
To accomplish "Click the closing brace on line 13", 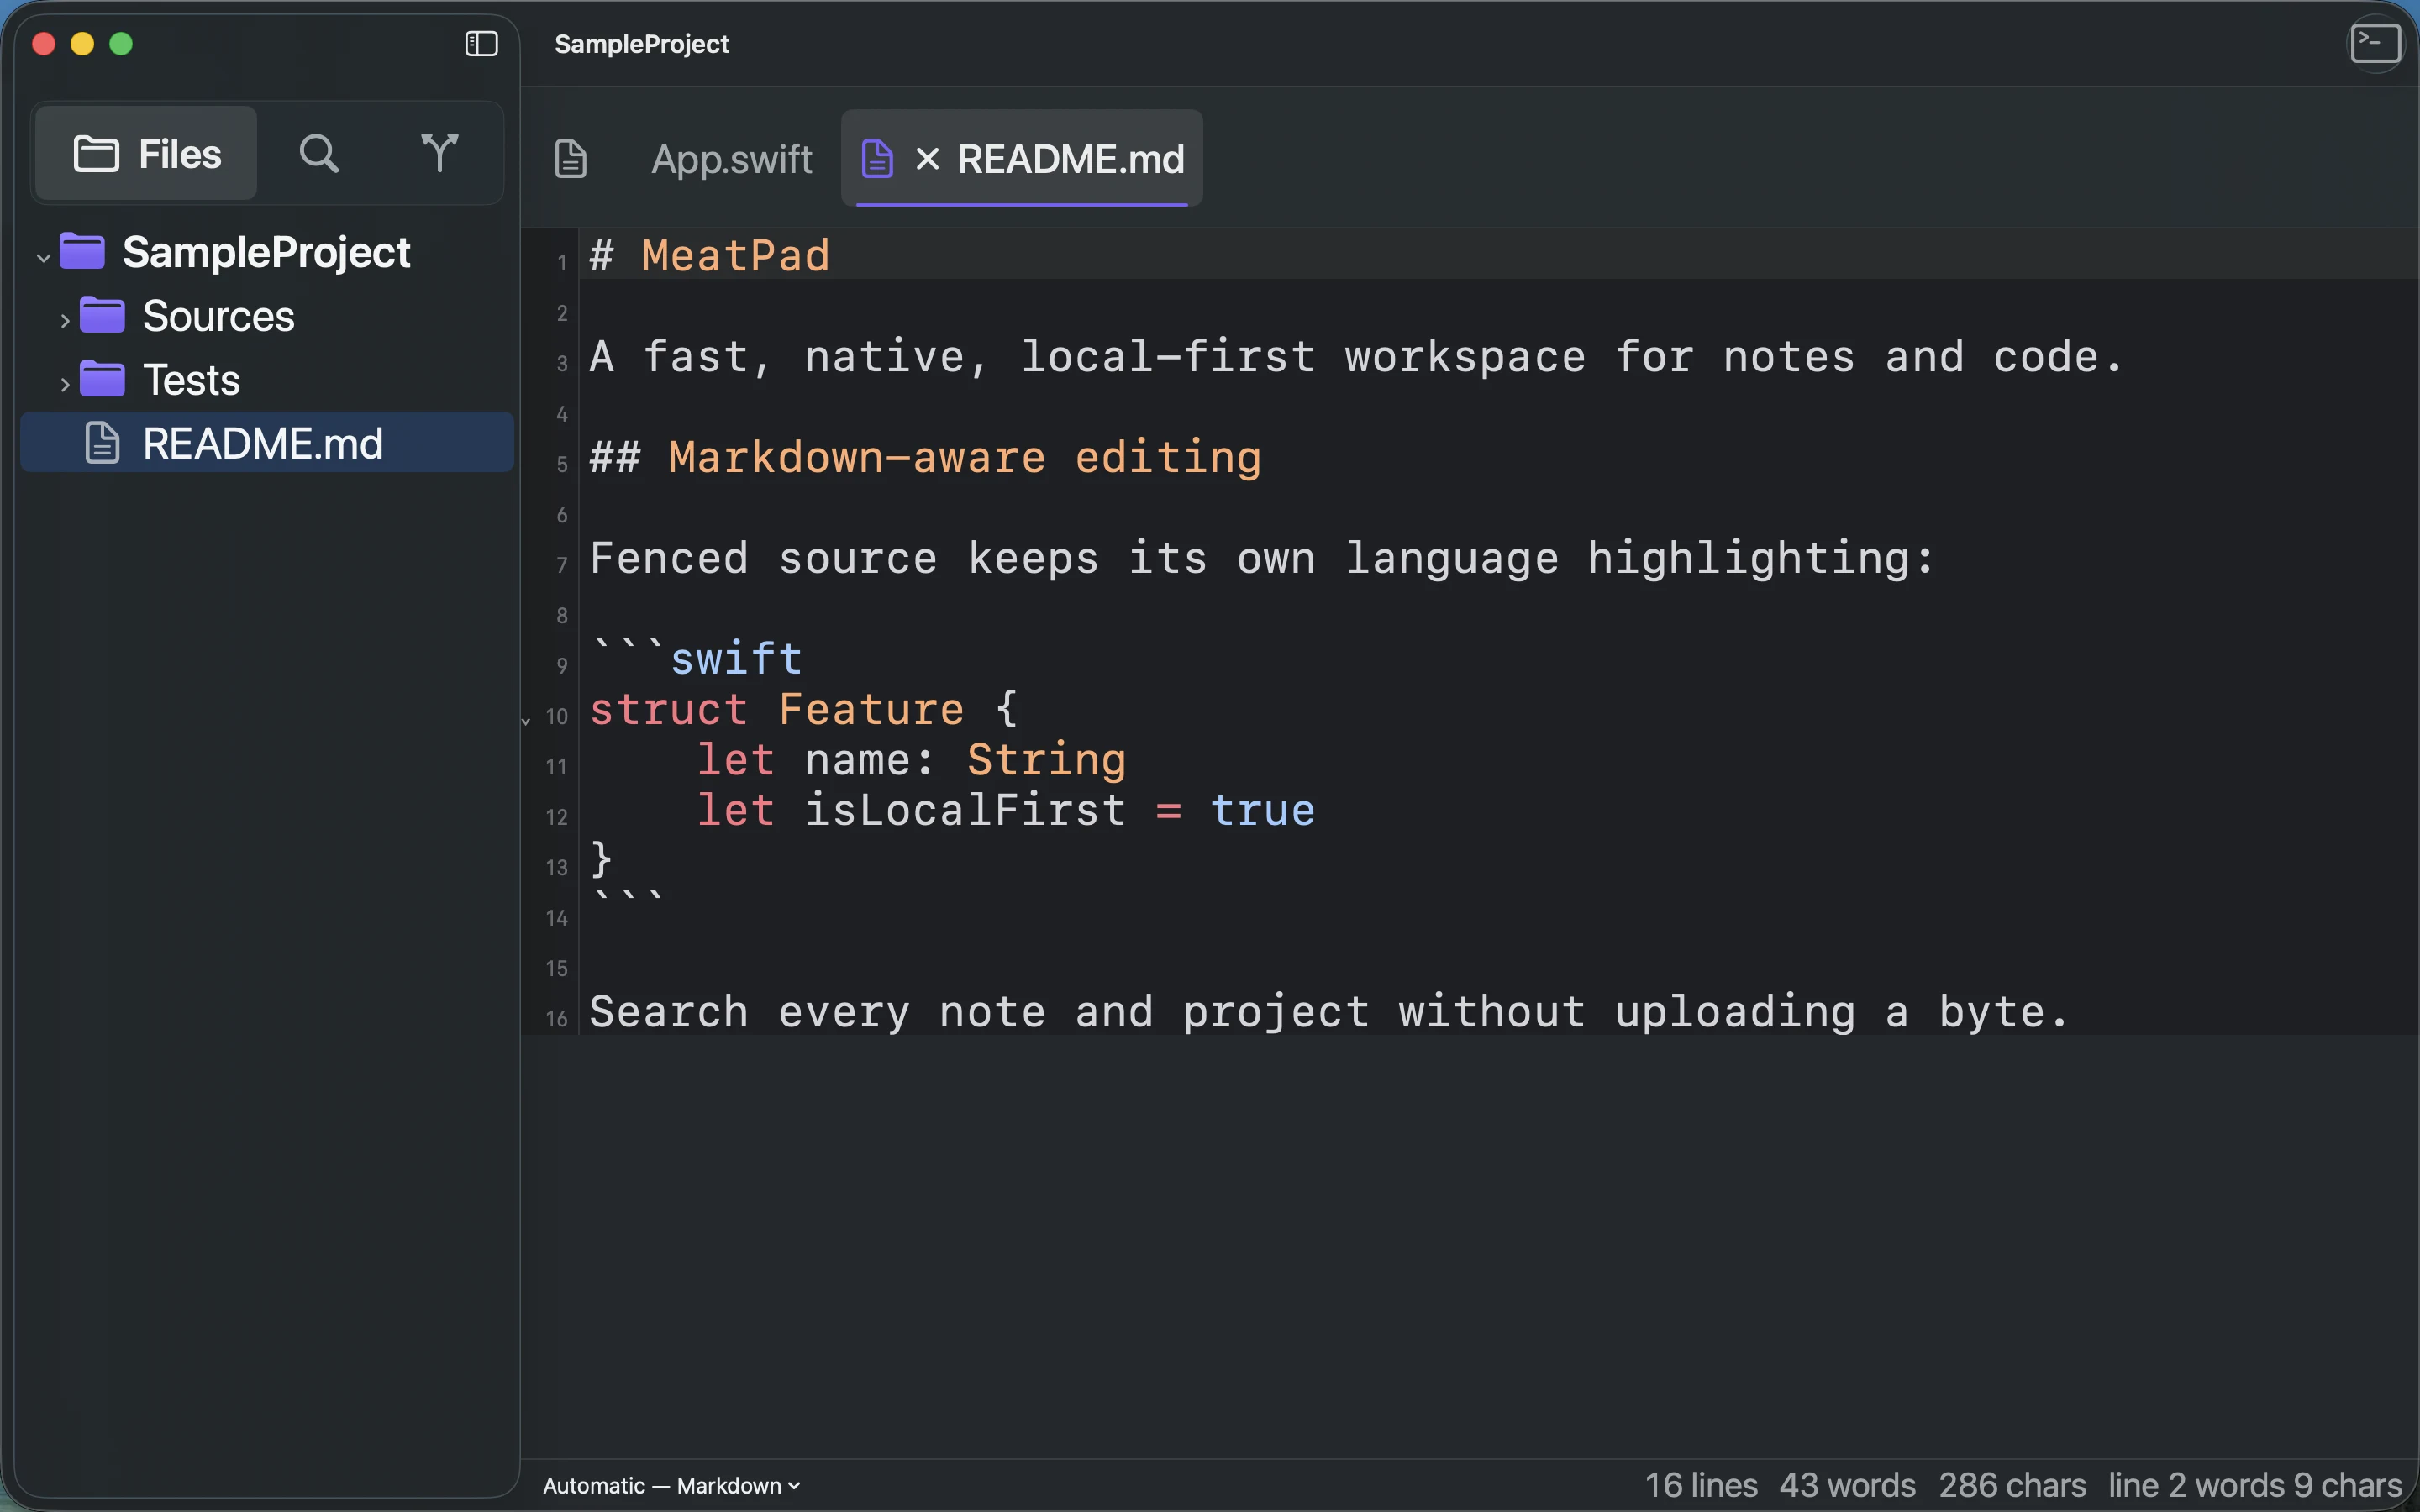I will [x=601, y=860].
